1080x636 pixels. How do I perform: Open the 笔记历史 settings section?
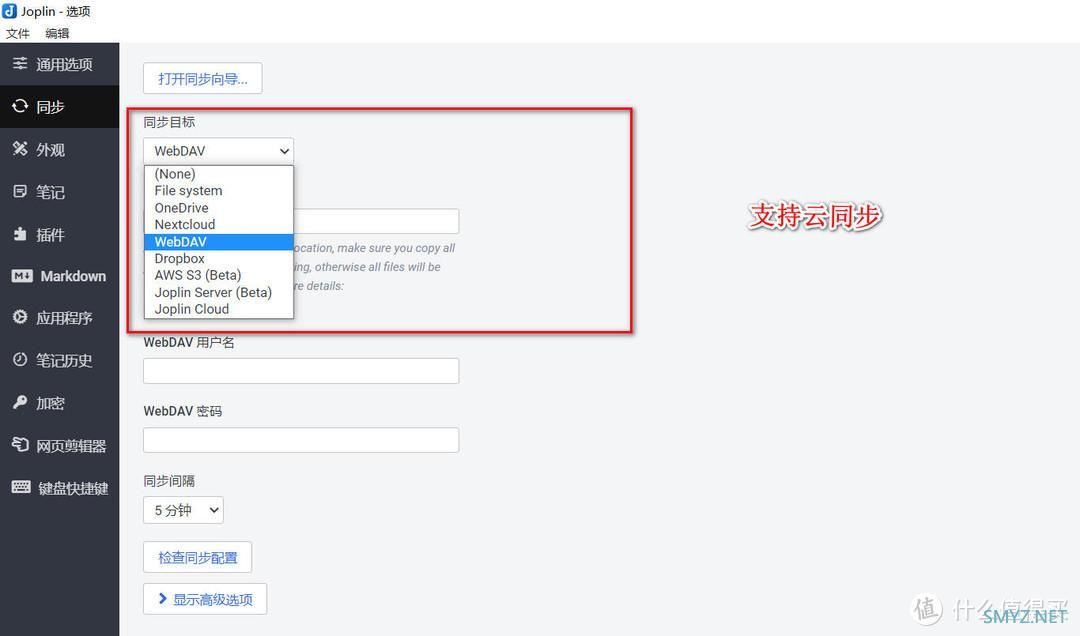[59, 360]
